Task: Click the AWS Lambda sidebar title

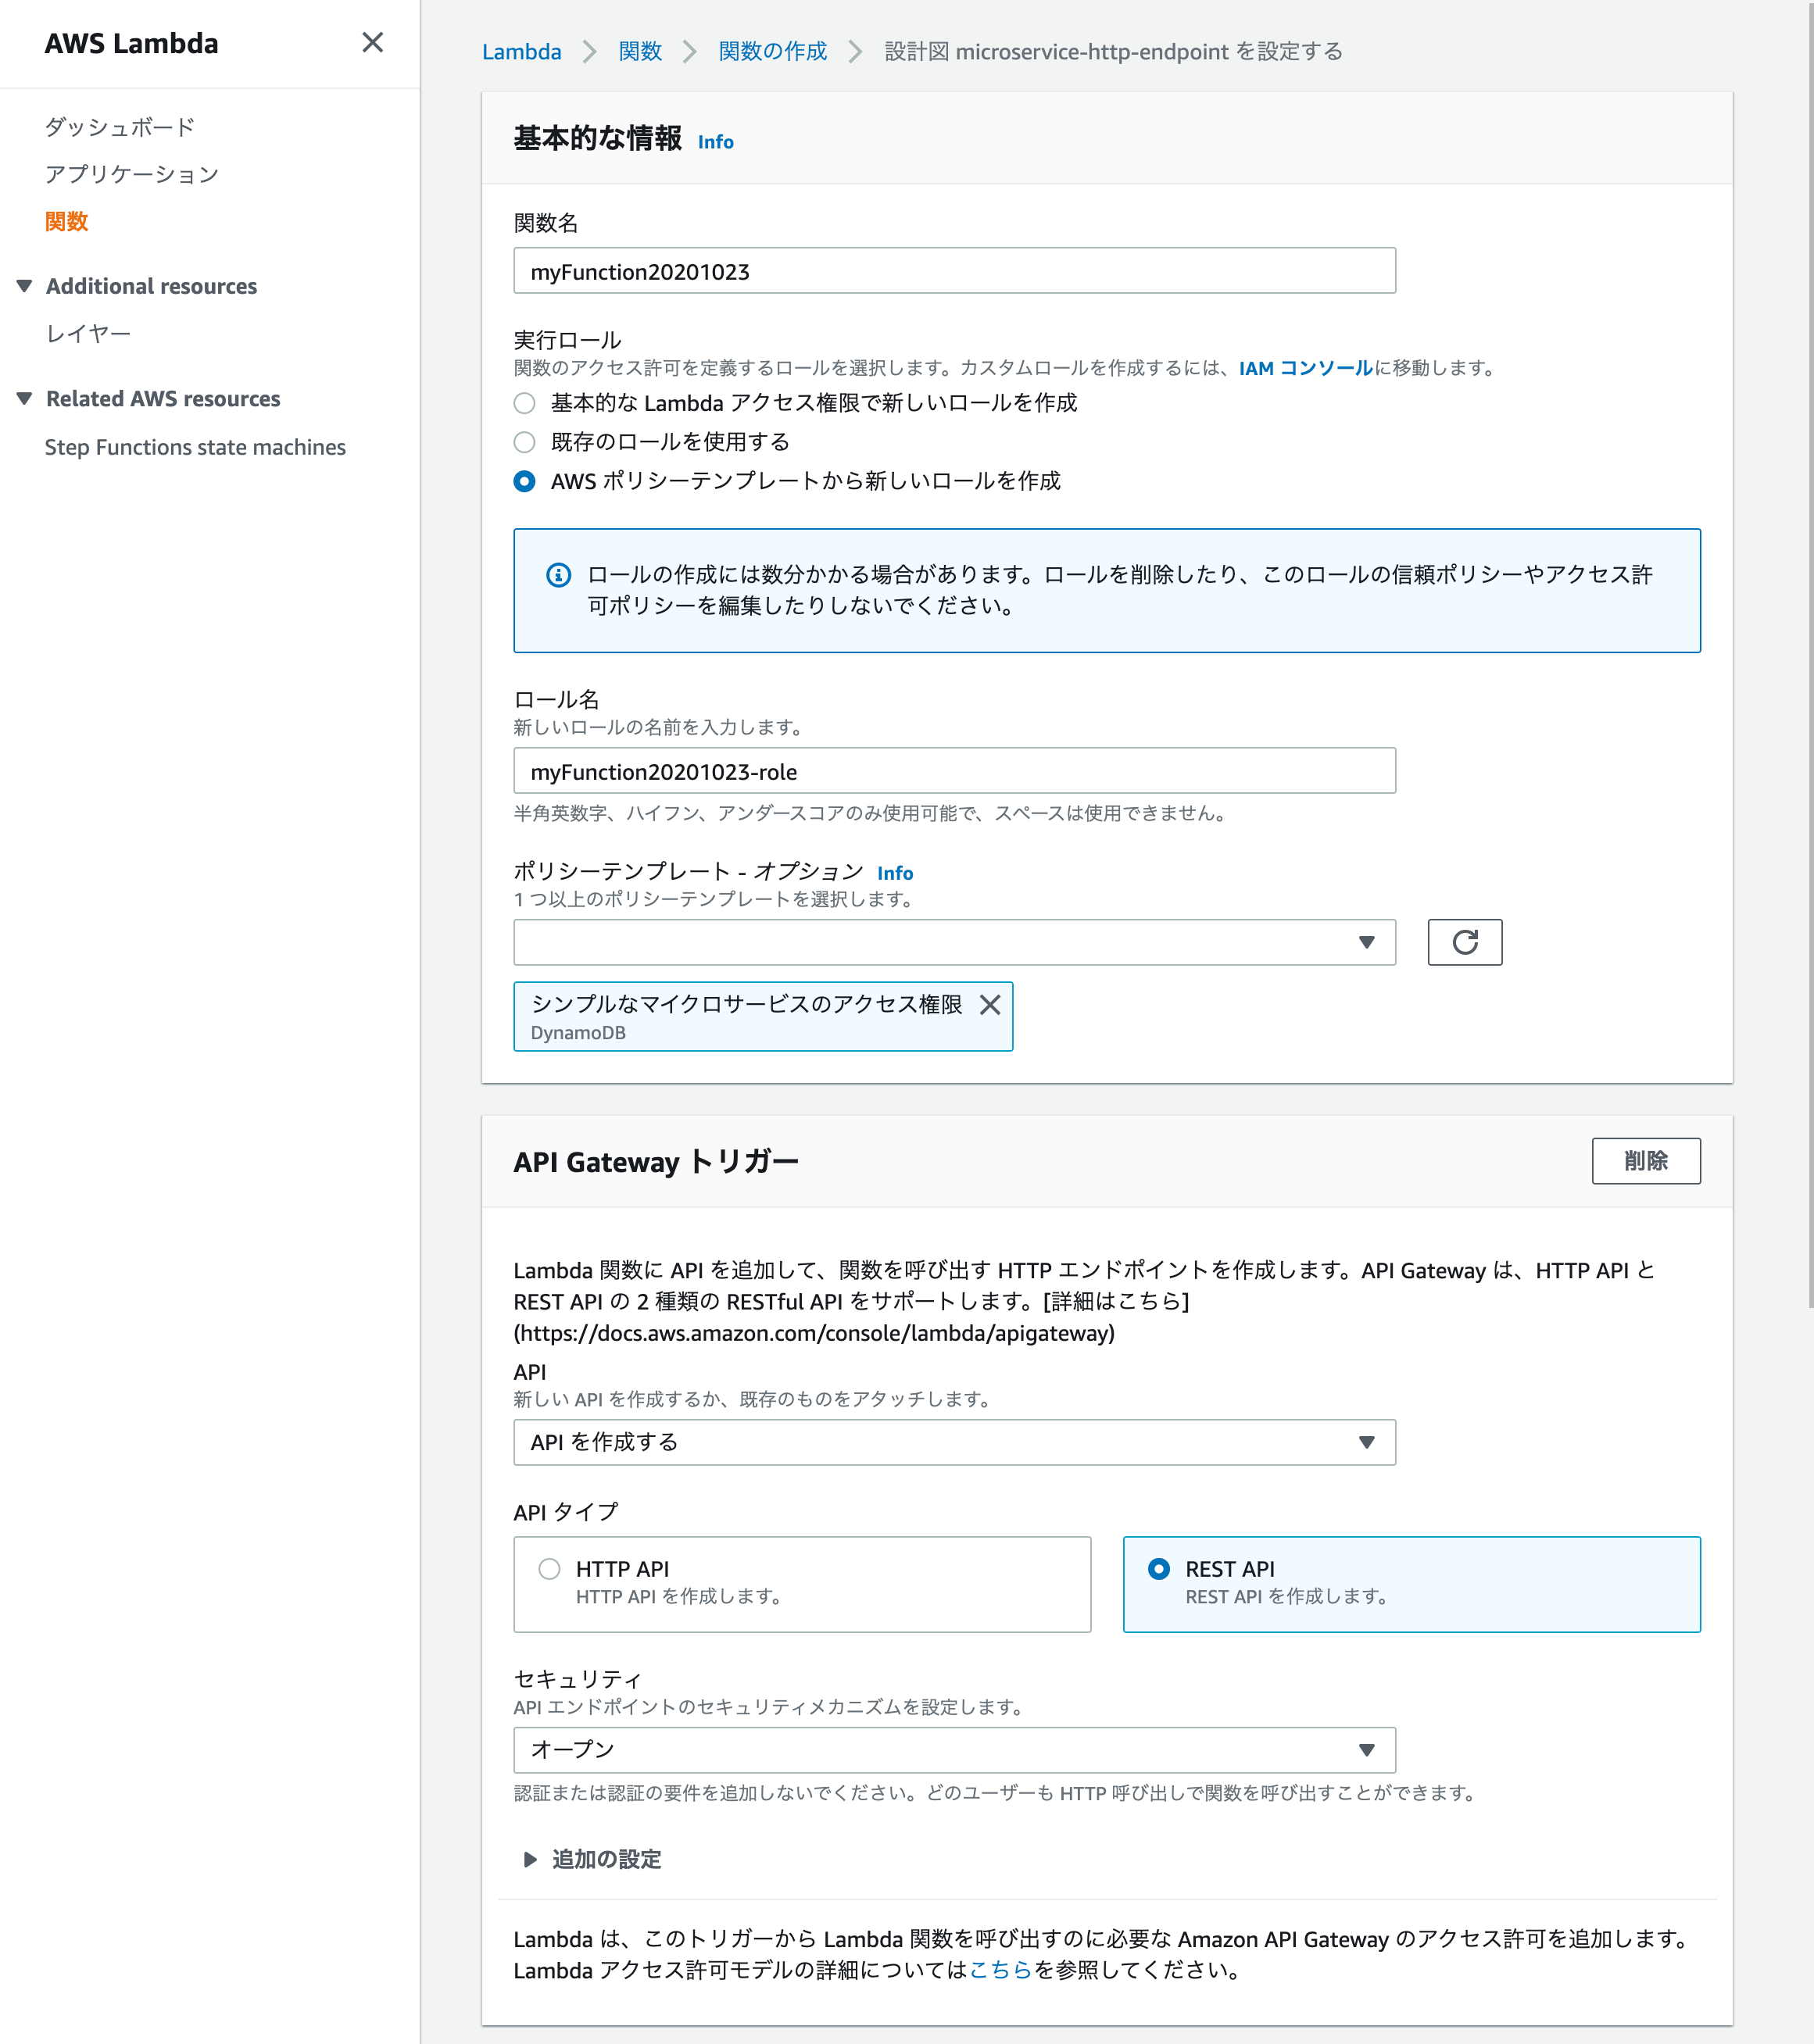Action: (x=131, y=43)
